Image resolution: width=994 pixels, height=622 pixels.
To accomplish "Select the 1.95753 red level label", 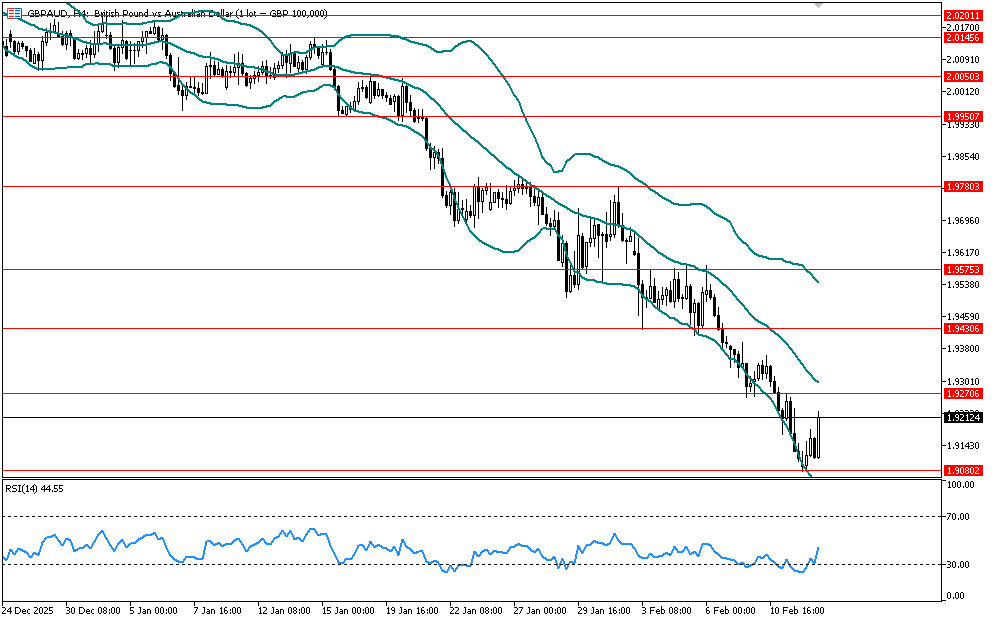I will coord(963,269).
